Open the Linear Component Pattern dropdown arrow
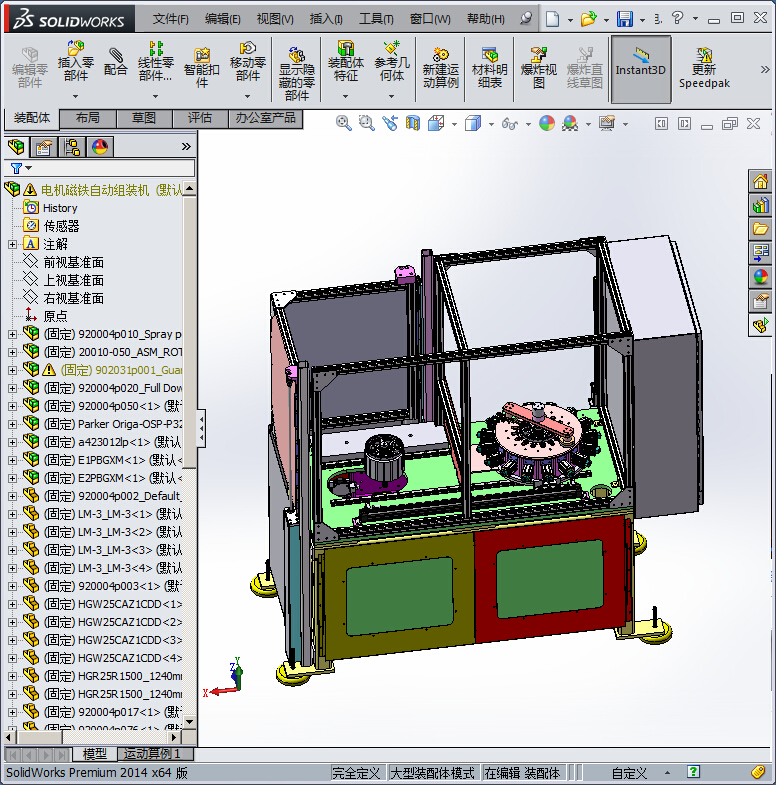 (x=156, y=96)
